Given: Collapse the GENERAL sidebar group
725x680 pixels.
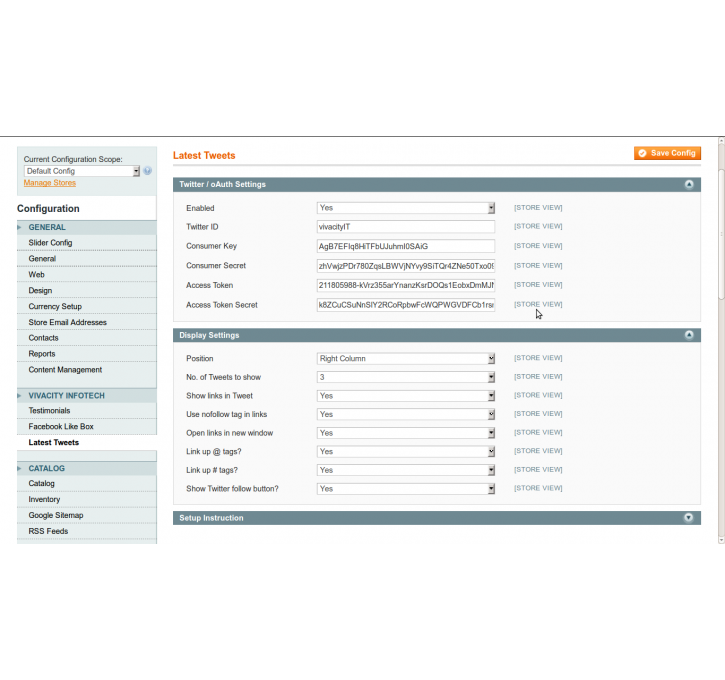Looking at the screenshot, I should pos(87,227).
